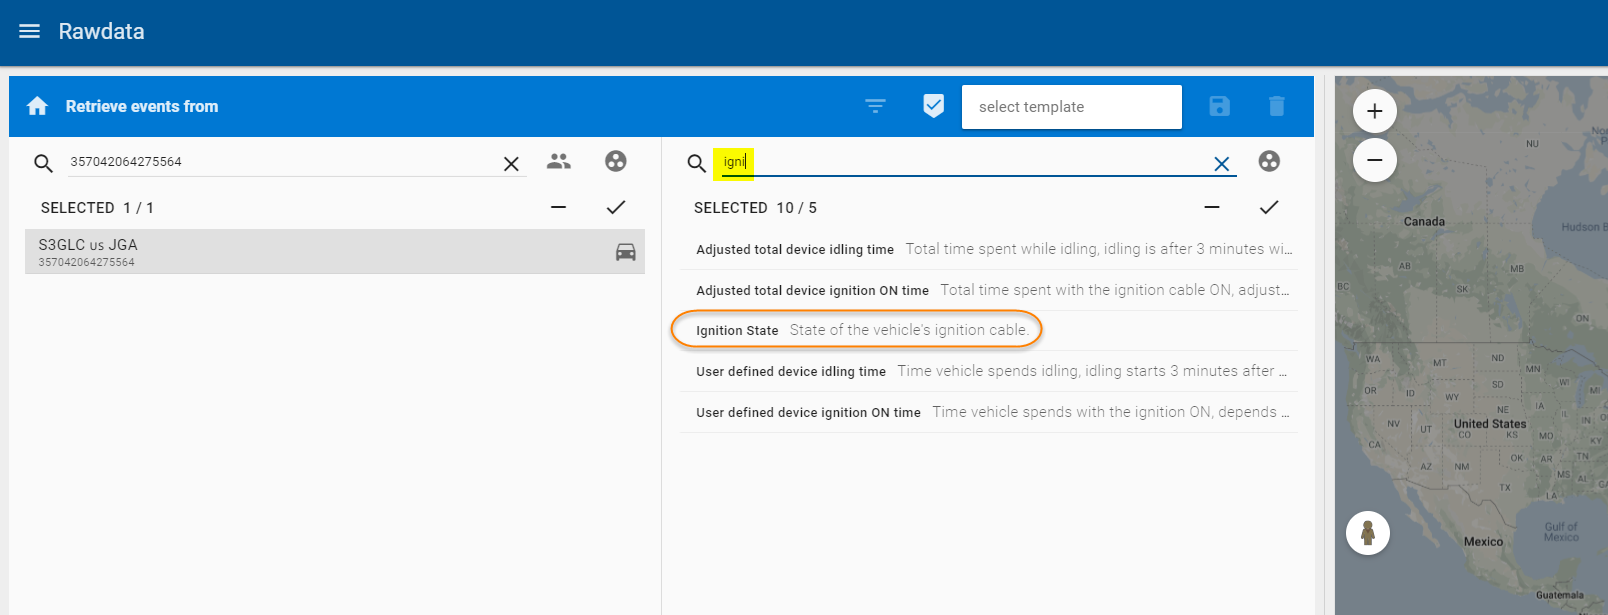
Task: Click the Street View pegman icon
Action: (x=1367, y=533)
